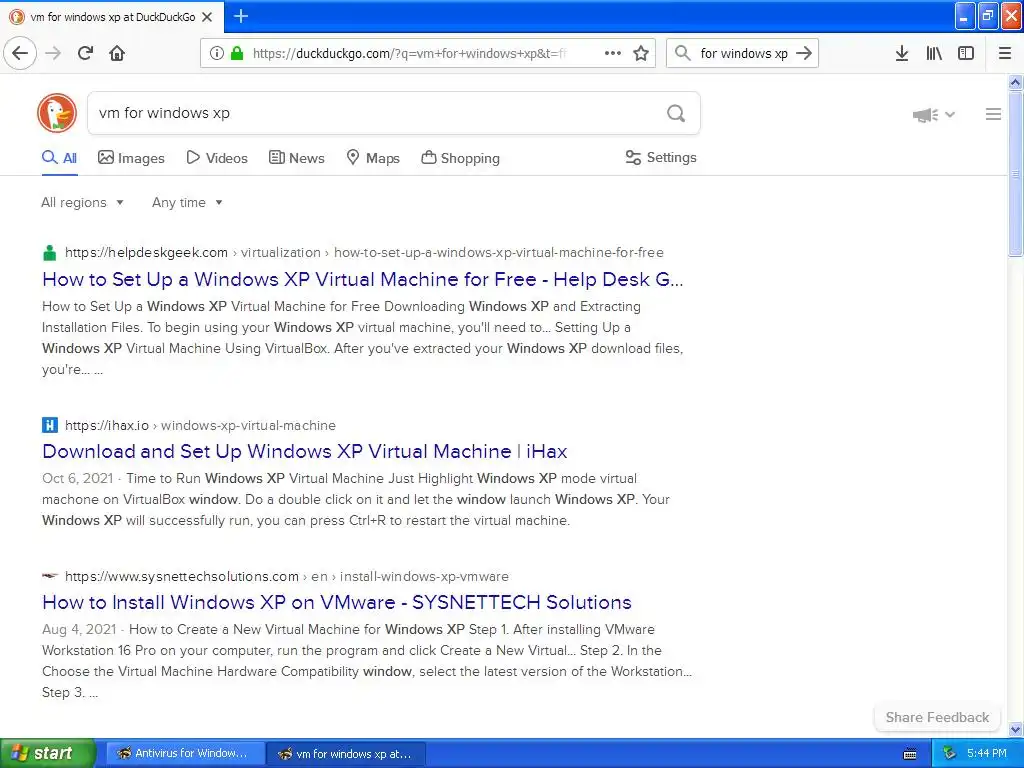Viewport: 1024px width, 768px height.
Task: Open the browser Home page
Action: 117,53
